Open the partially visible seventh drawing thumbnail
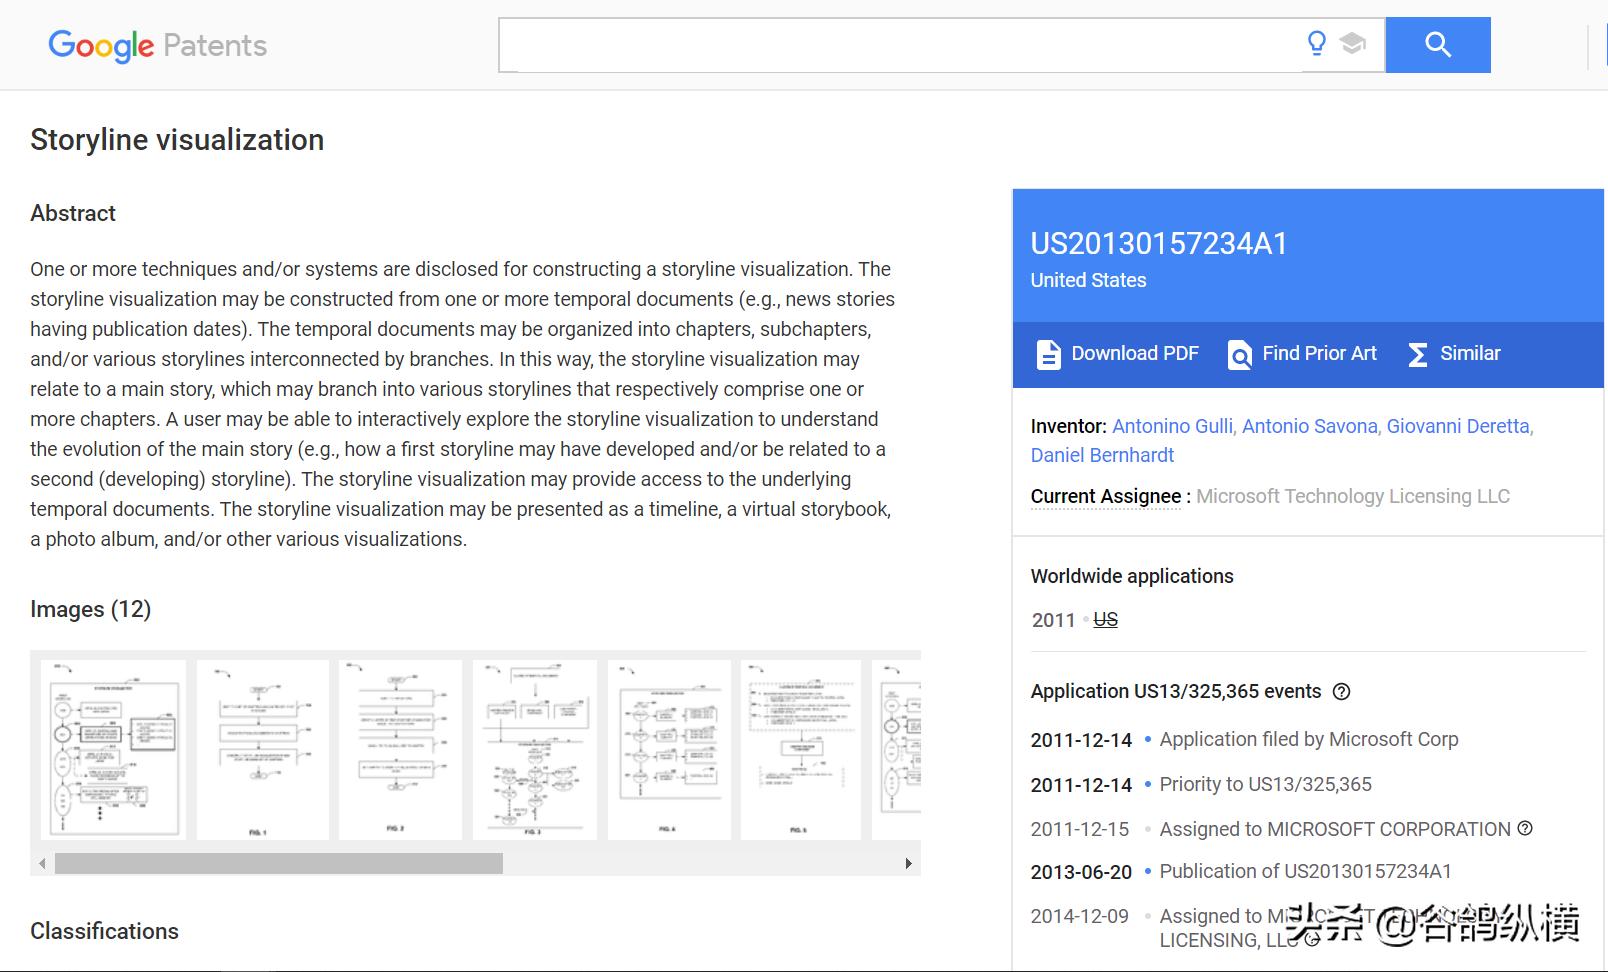 (896, 750)
